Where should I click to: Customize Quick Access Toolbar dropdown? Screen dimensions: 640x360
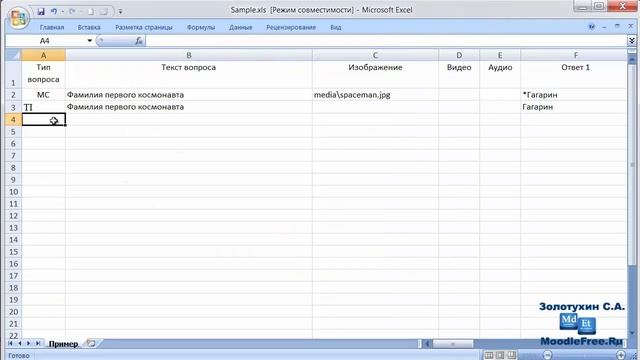[x=120, y=12]
